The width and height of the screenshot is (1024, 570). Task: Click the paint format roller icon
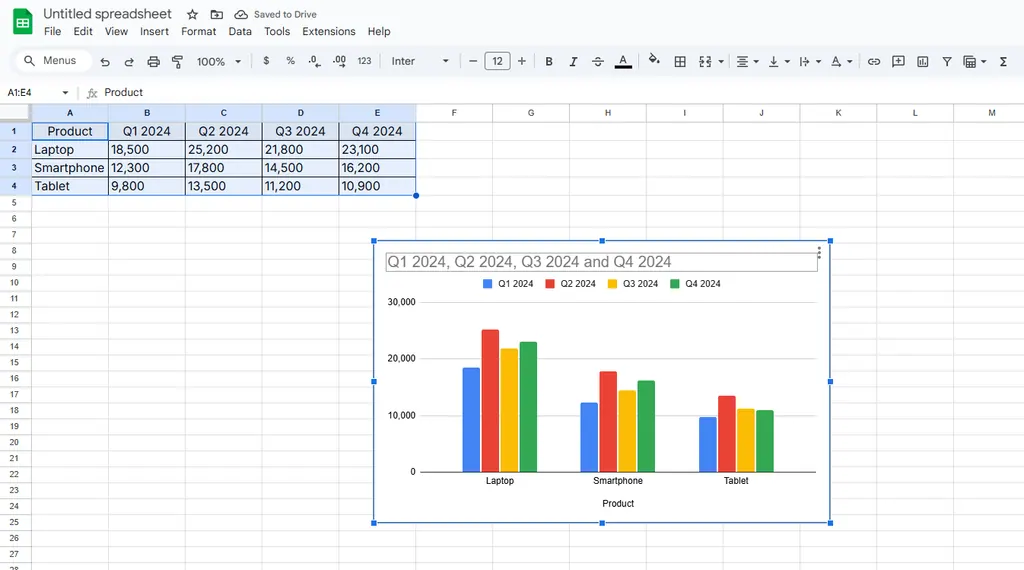click(178, 62)
